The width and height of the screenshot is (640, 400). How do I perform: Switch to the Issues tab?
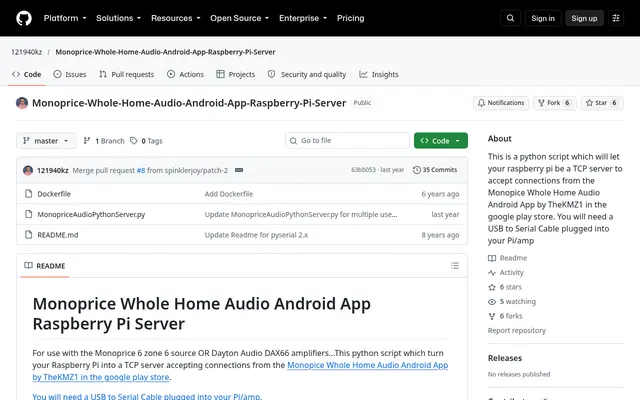tap(70, 74)
